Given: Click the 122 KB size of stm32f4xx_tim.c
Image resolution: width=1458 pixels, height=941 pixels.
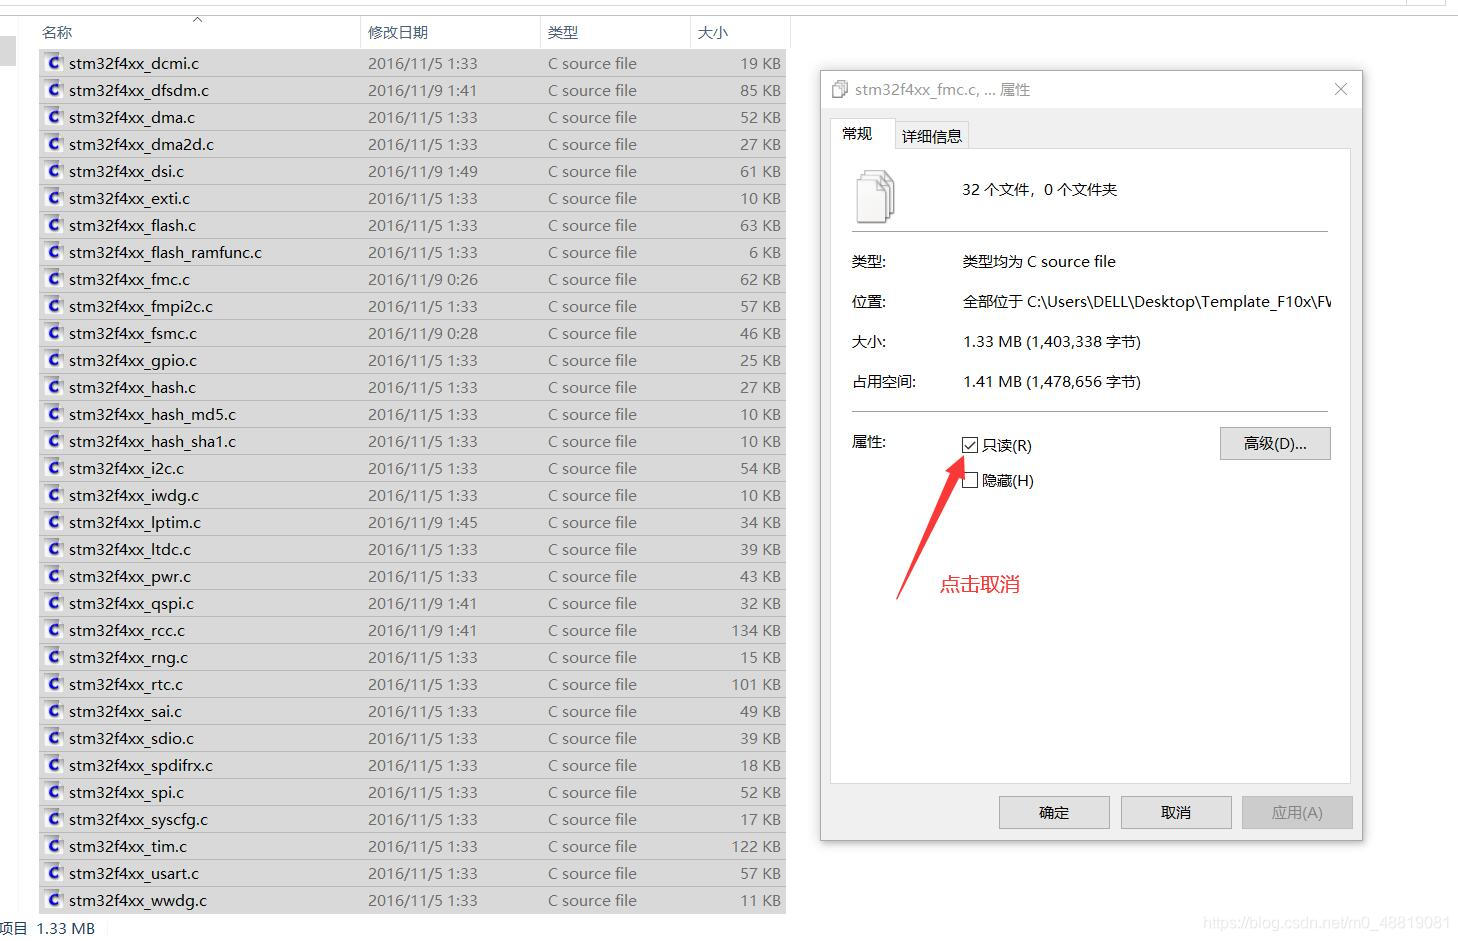Looking at the screenshot, I should click(756, 846).
